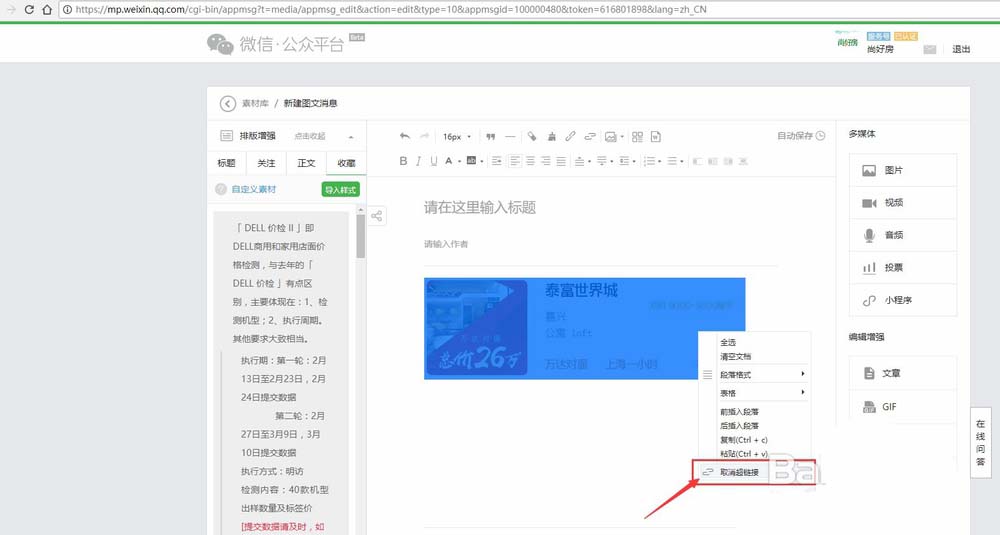Apply text background highlight color

471,160
